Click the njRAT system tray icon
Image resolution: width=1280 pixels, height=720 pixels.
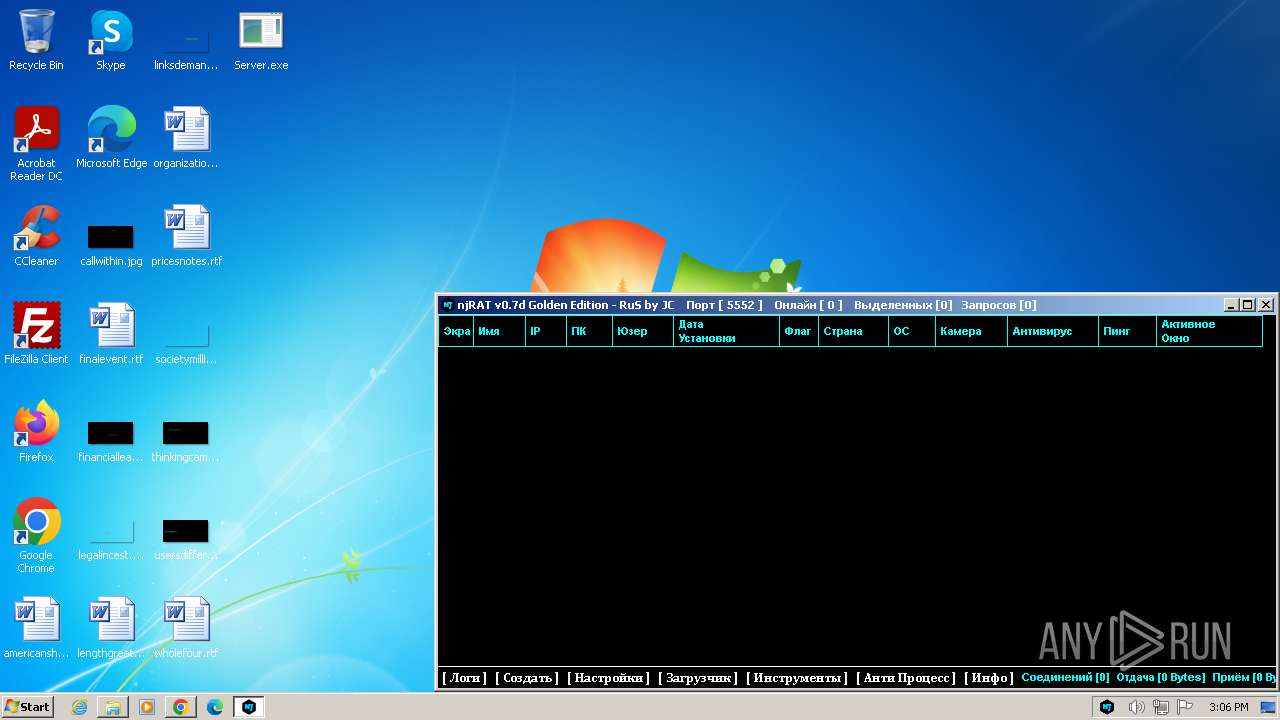point(1107,707)
